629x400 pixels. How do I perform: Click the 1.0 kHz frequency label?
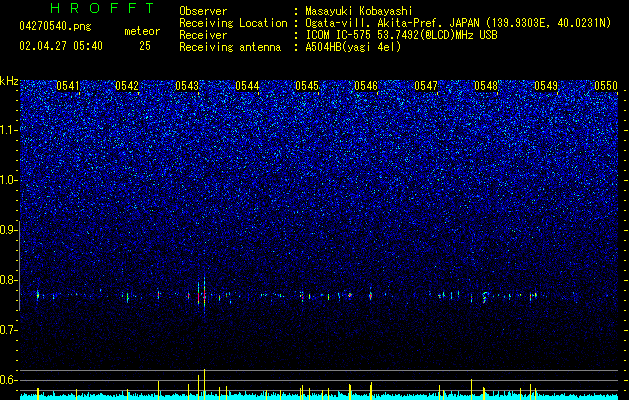click(9, 181)
